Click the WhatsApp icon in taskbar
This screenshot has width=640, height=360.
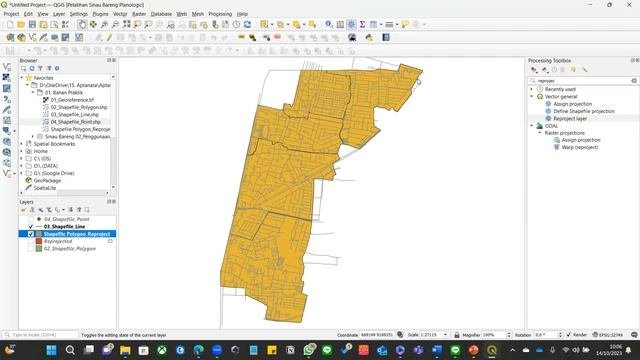pos(309,350)
